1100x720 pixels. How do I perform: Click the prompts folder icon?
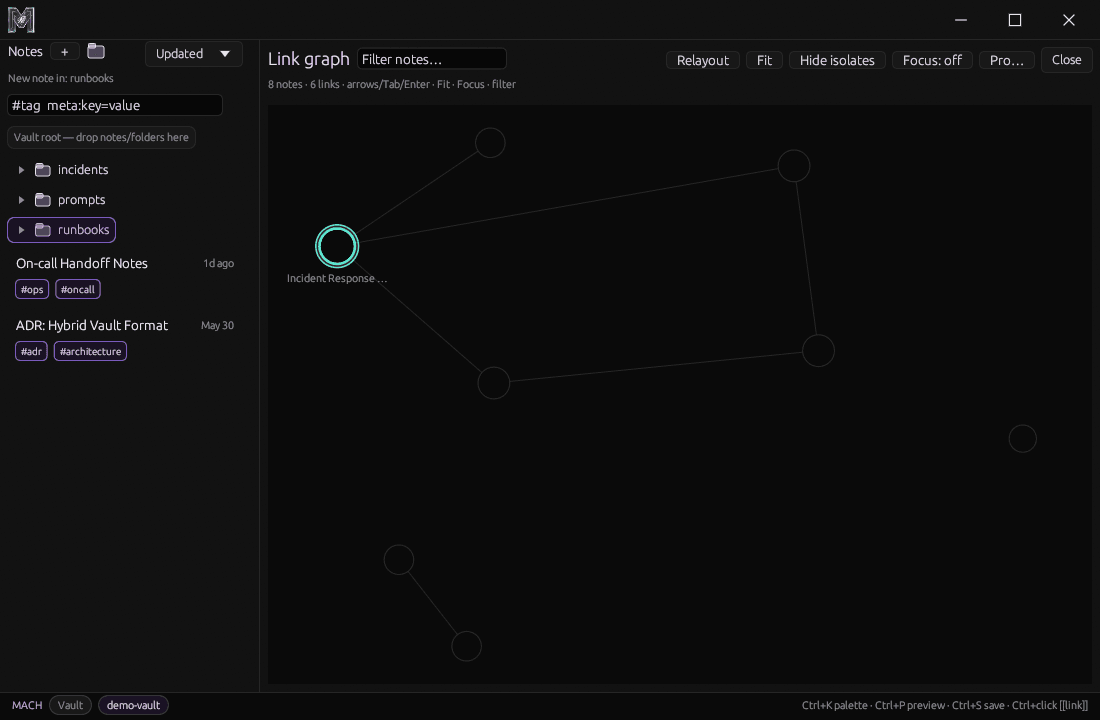43,200
